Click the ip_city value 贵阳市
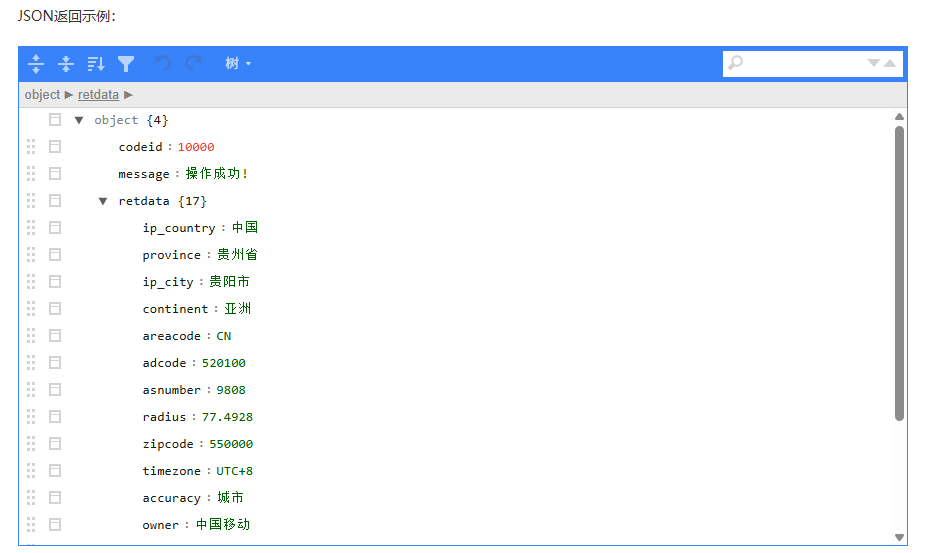The width and height of the screenshot is (927, 553). (x=229, y=282)
